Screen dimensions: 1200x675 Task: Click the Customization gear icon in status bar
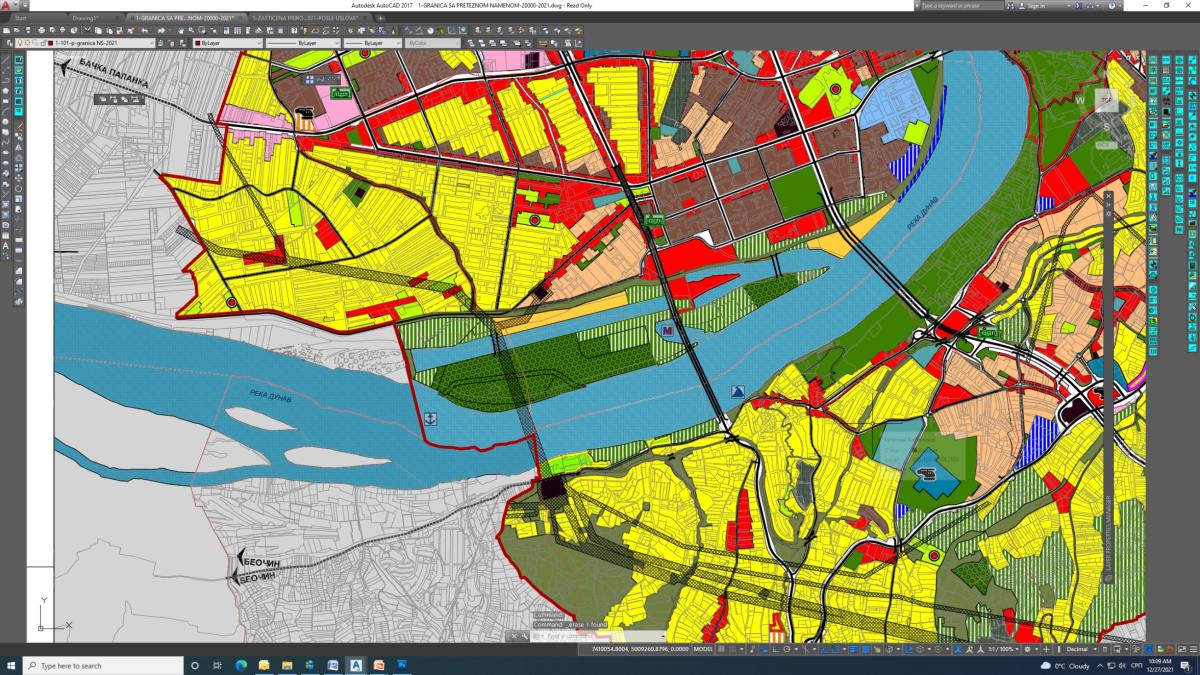tap(1028, 649)
